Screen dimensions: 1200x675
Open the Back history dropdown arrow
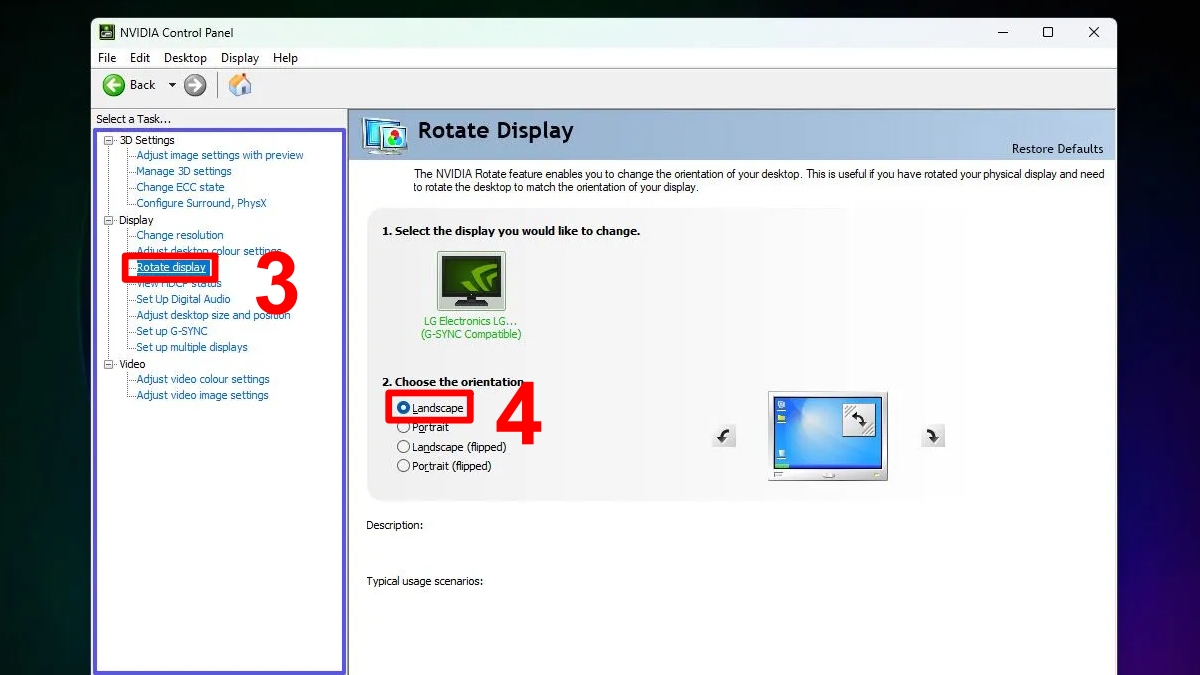(172, 85)
